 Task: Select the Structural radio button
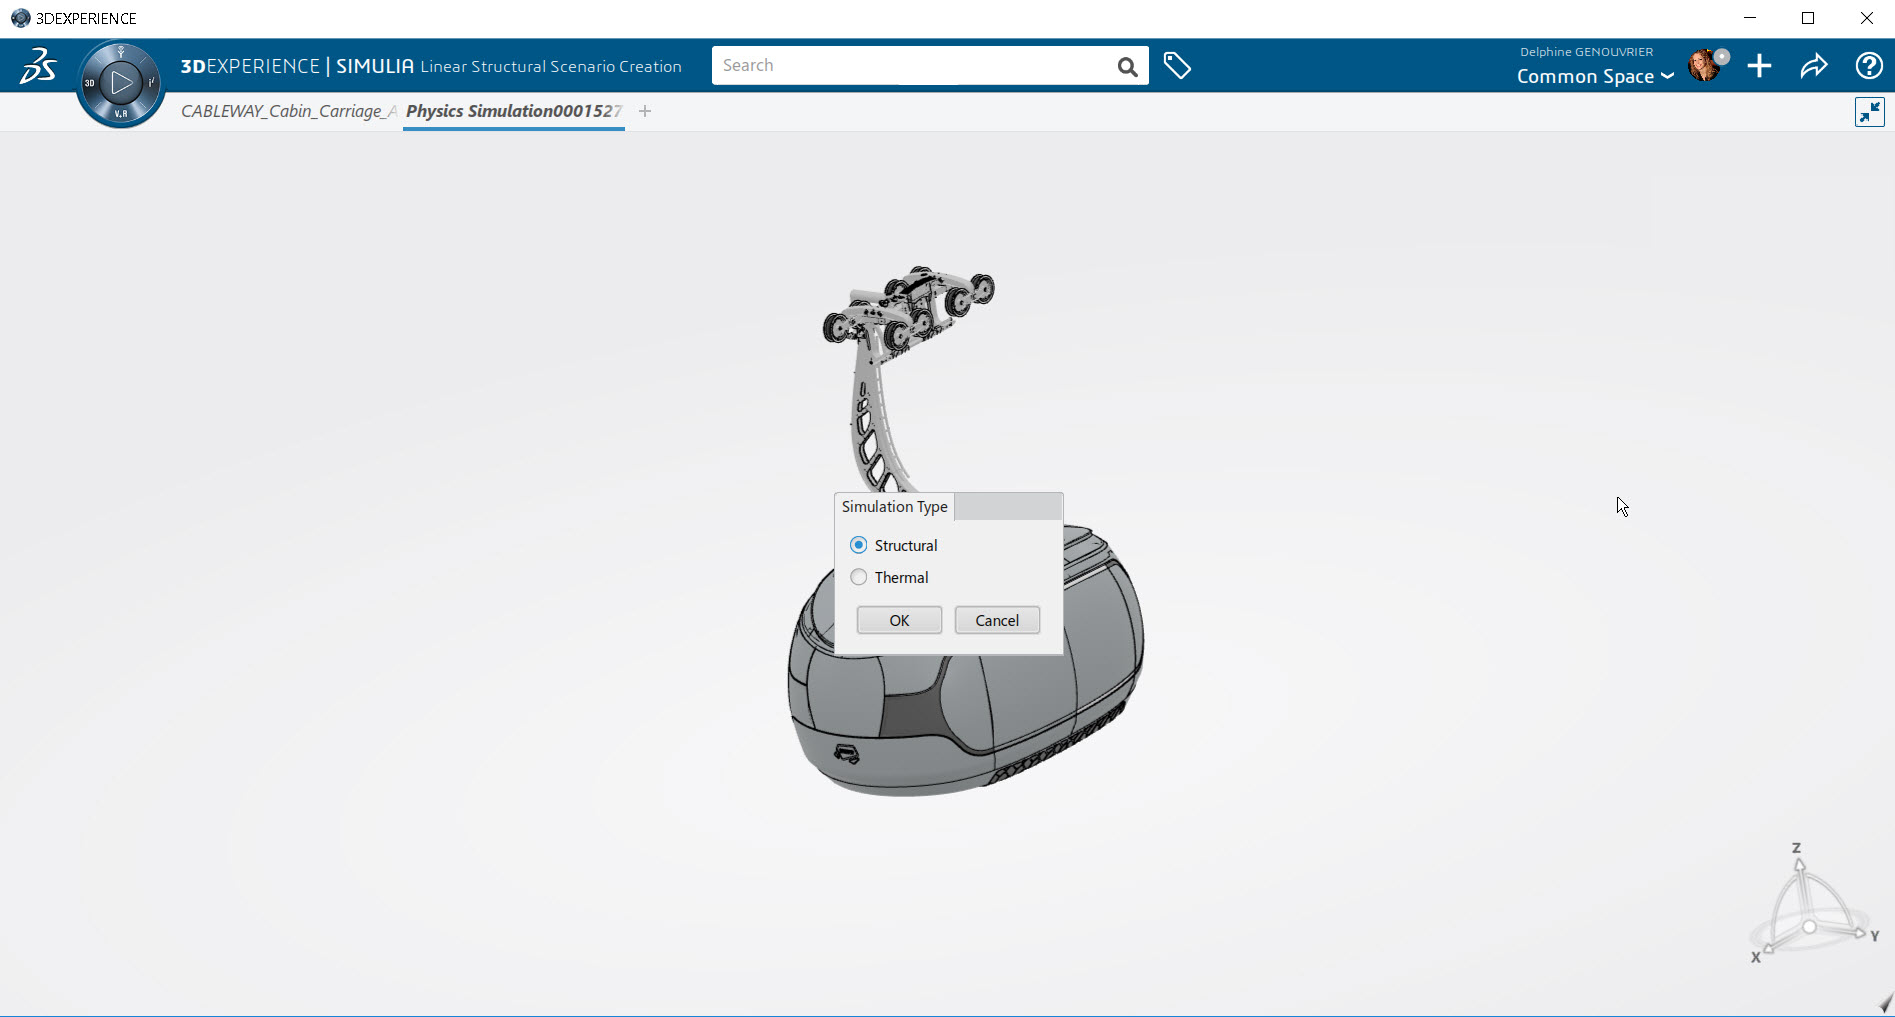(859, 545)
